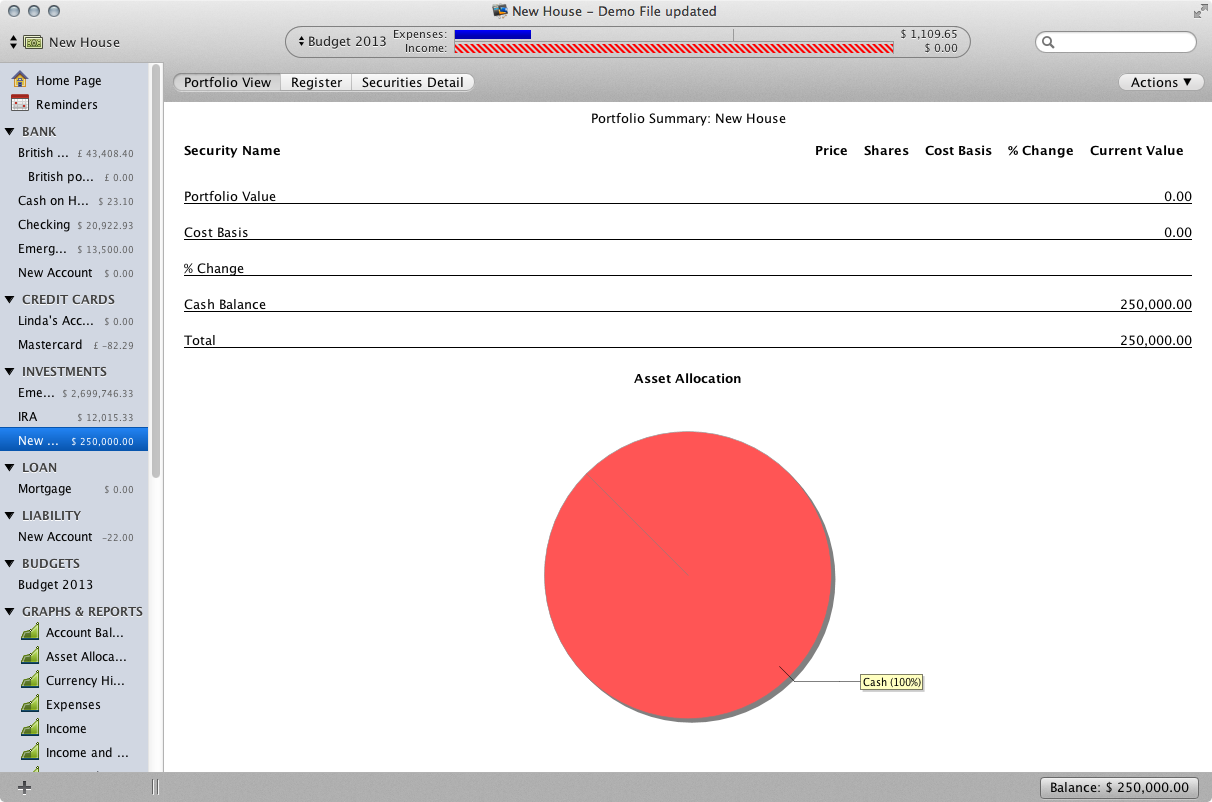This screenshot has height=802, width=1212.
Task: Click the Home Page house icon
Action: click(19, 80)
